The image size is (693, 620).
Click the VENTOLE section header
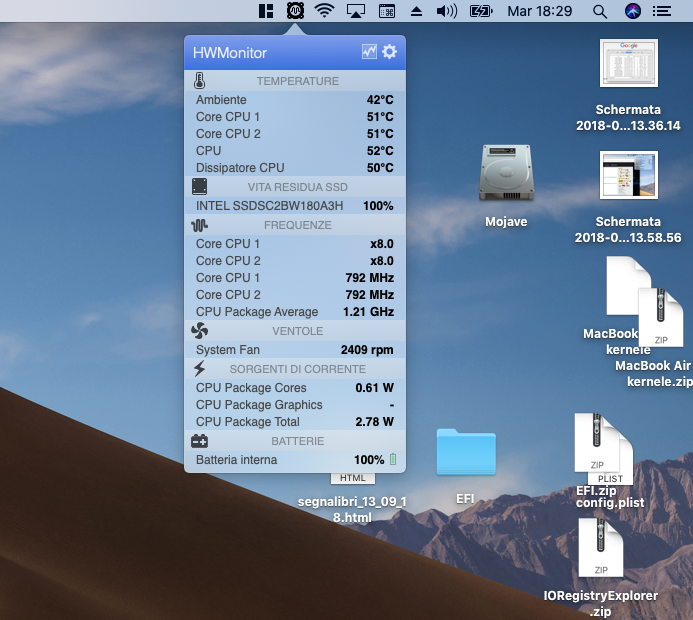click(295, 331)
